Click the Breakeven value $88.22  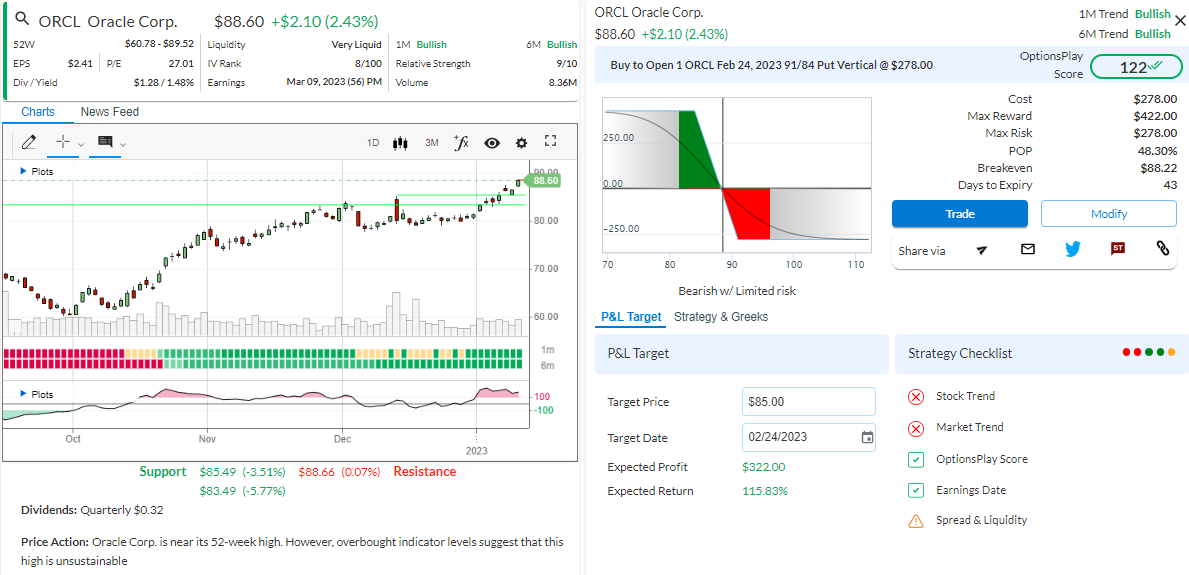click(1159, 168)
